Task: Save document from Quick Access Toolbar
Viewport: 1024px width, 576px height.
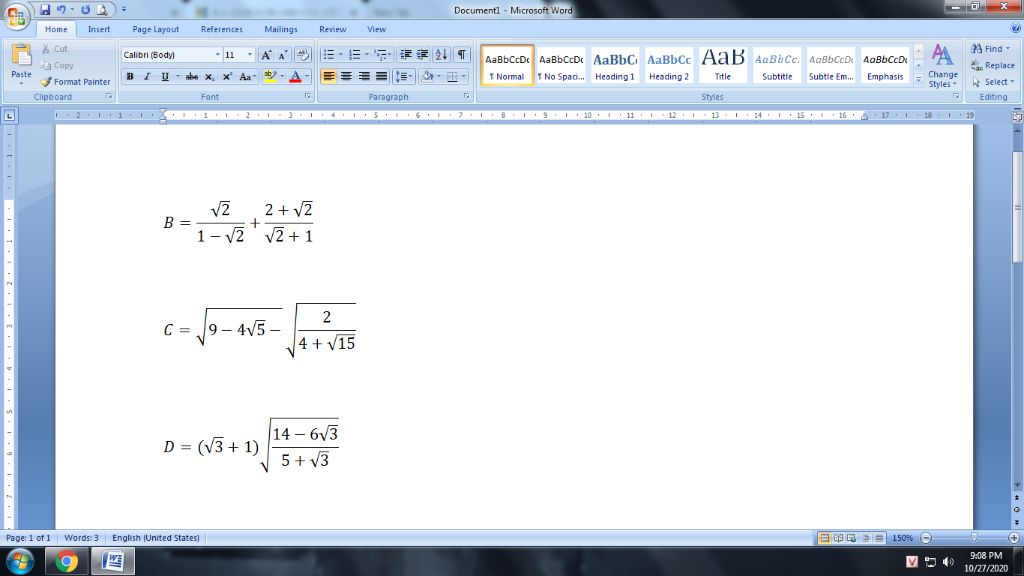Action: [44, 10]
